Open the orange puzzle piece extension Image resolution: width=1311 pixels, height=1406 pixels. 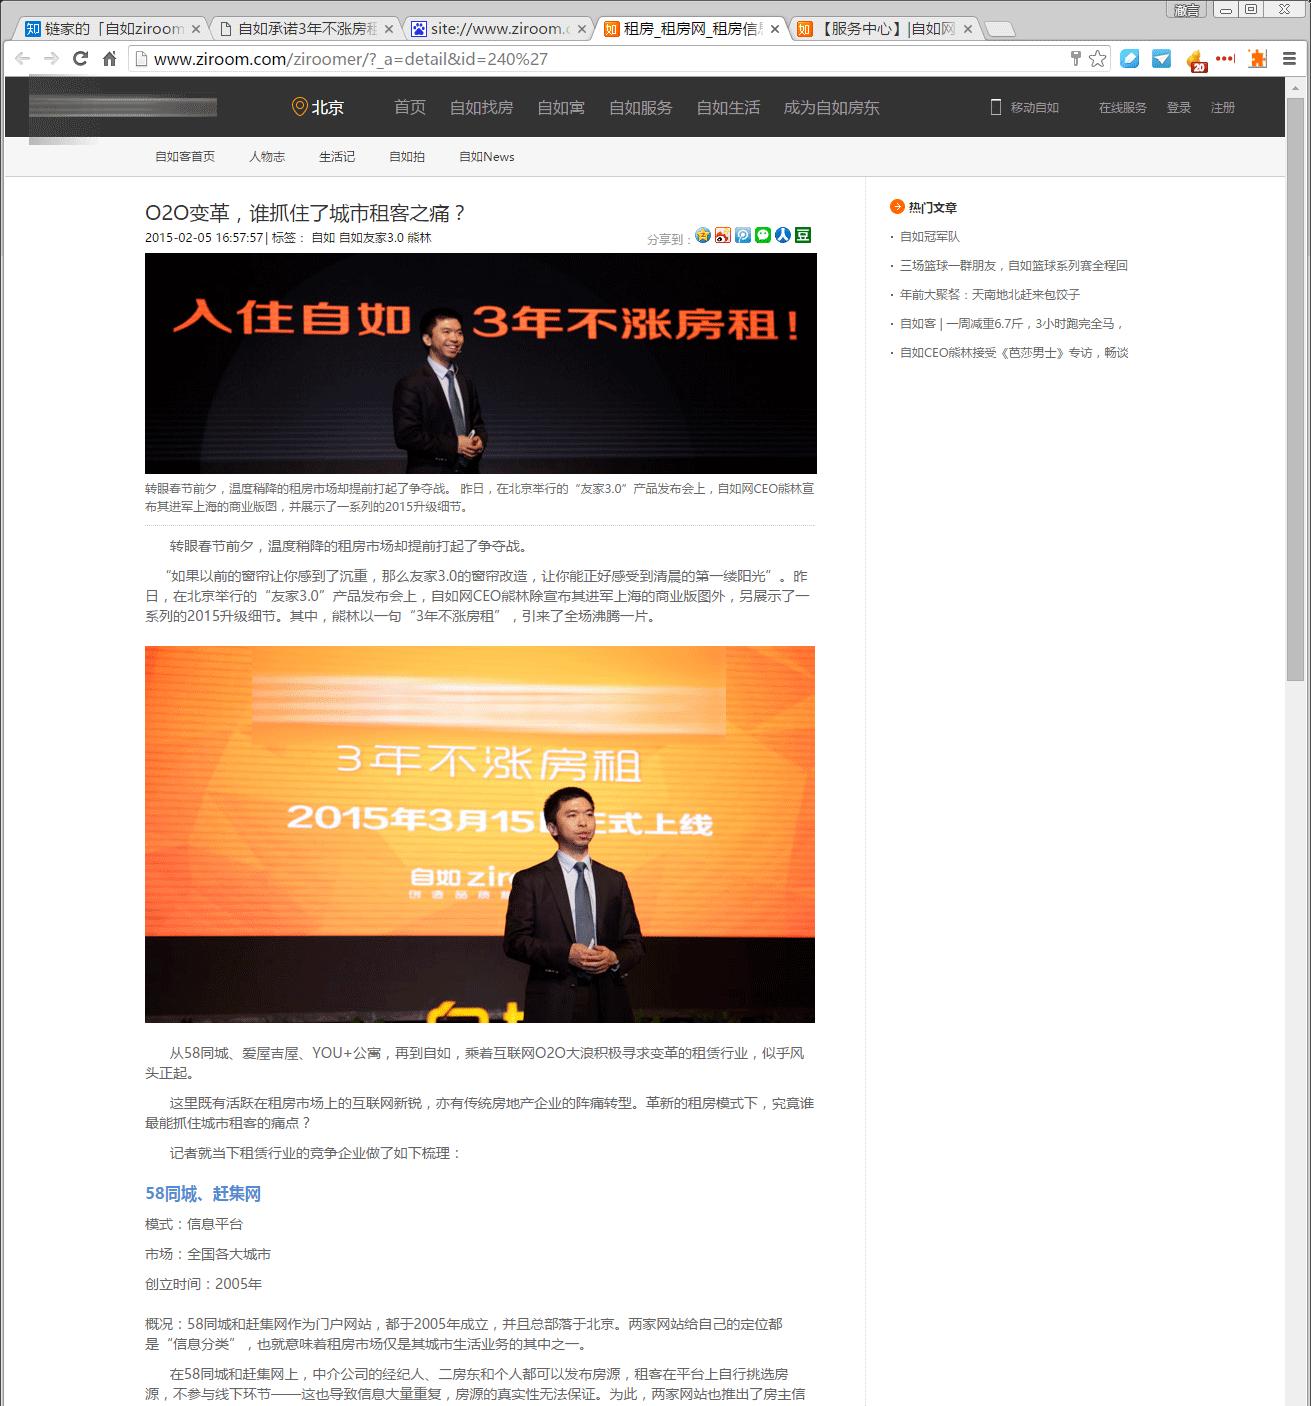click(1258, 59)
